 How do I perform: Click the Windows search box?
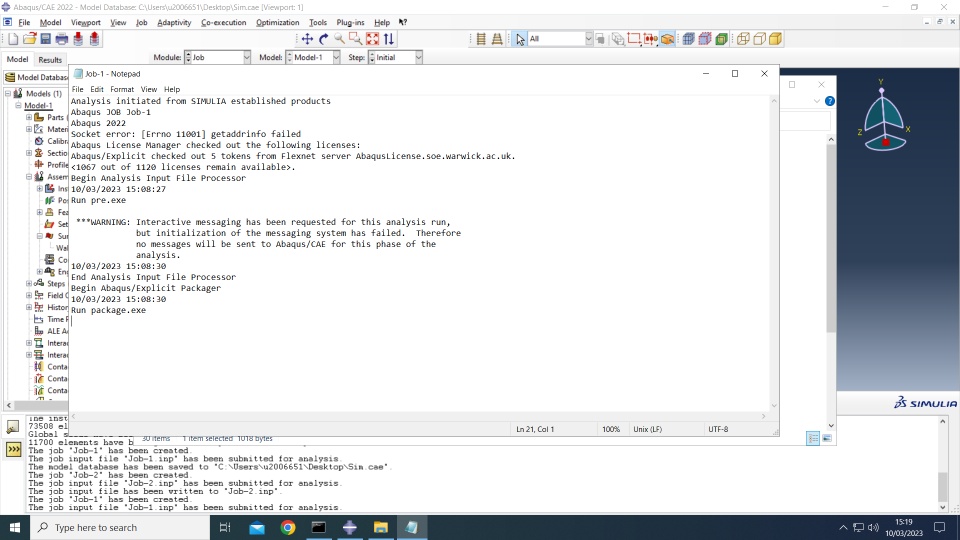(120, 527)
